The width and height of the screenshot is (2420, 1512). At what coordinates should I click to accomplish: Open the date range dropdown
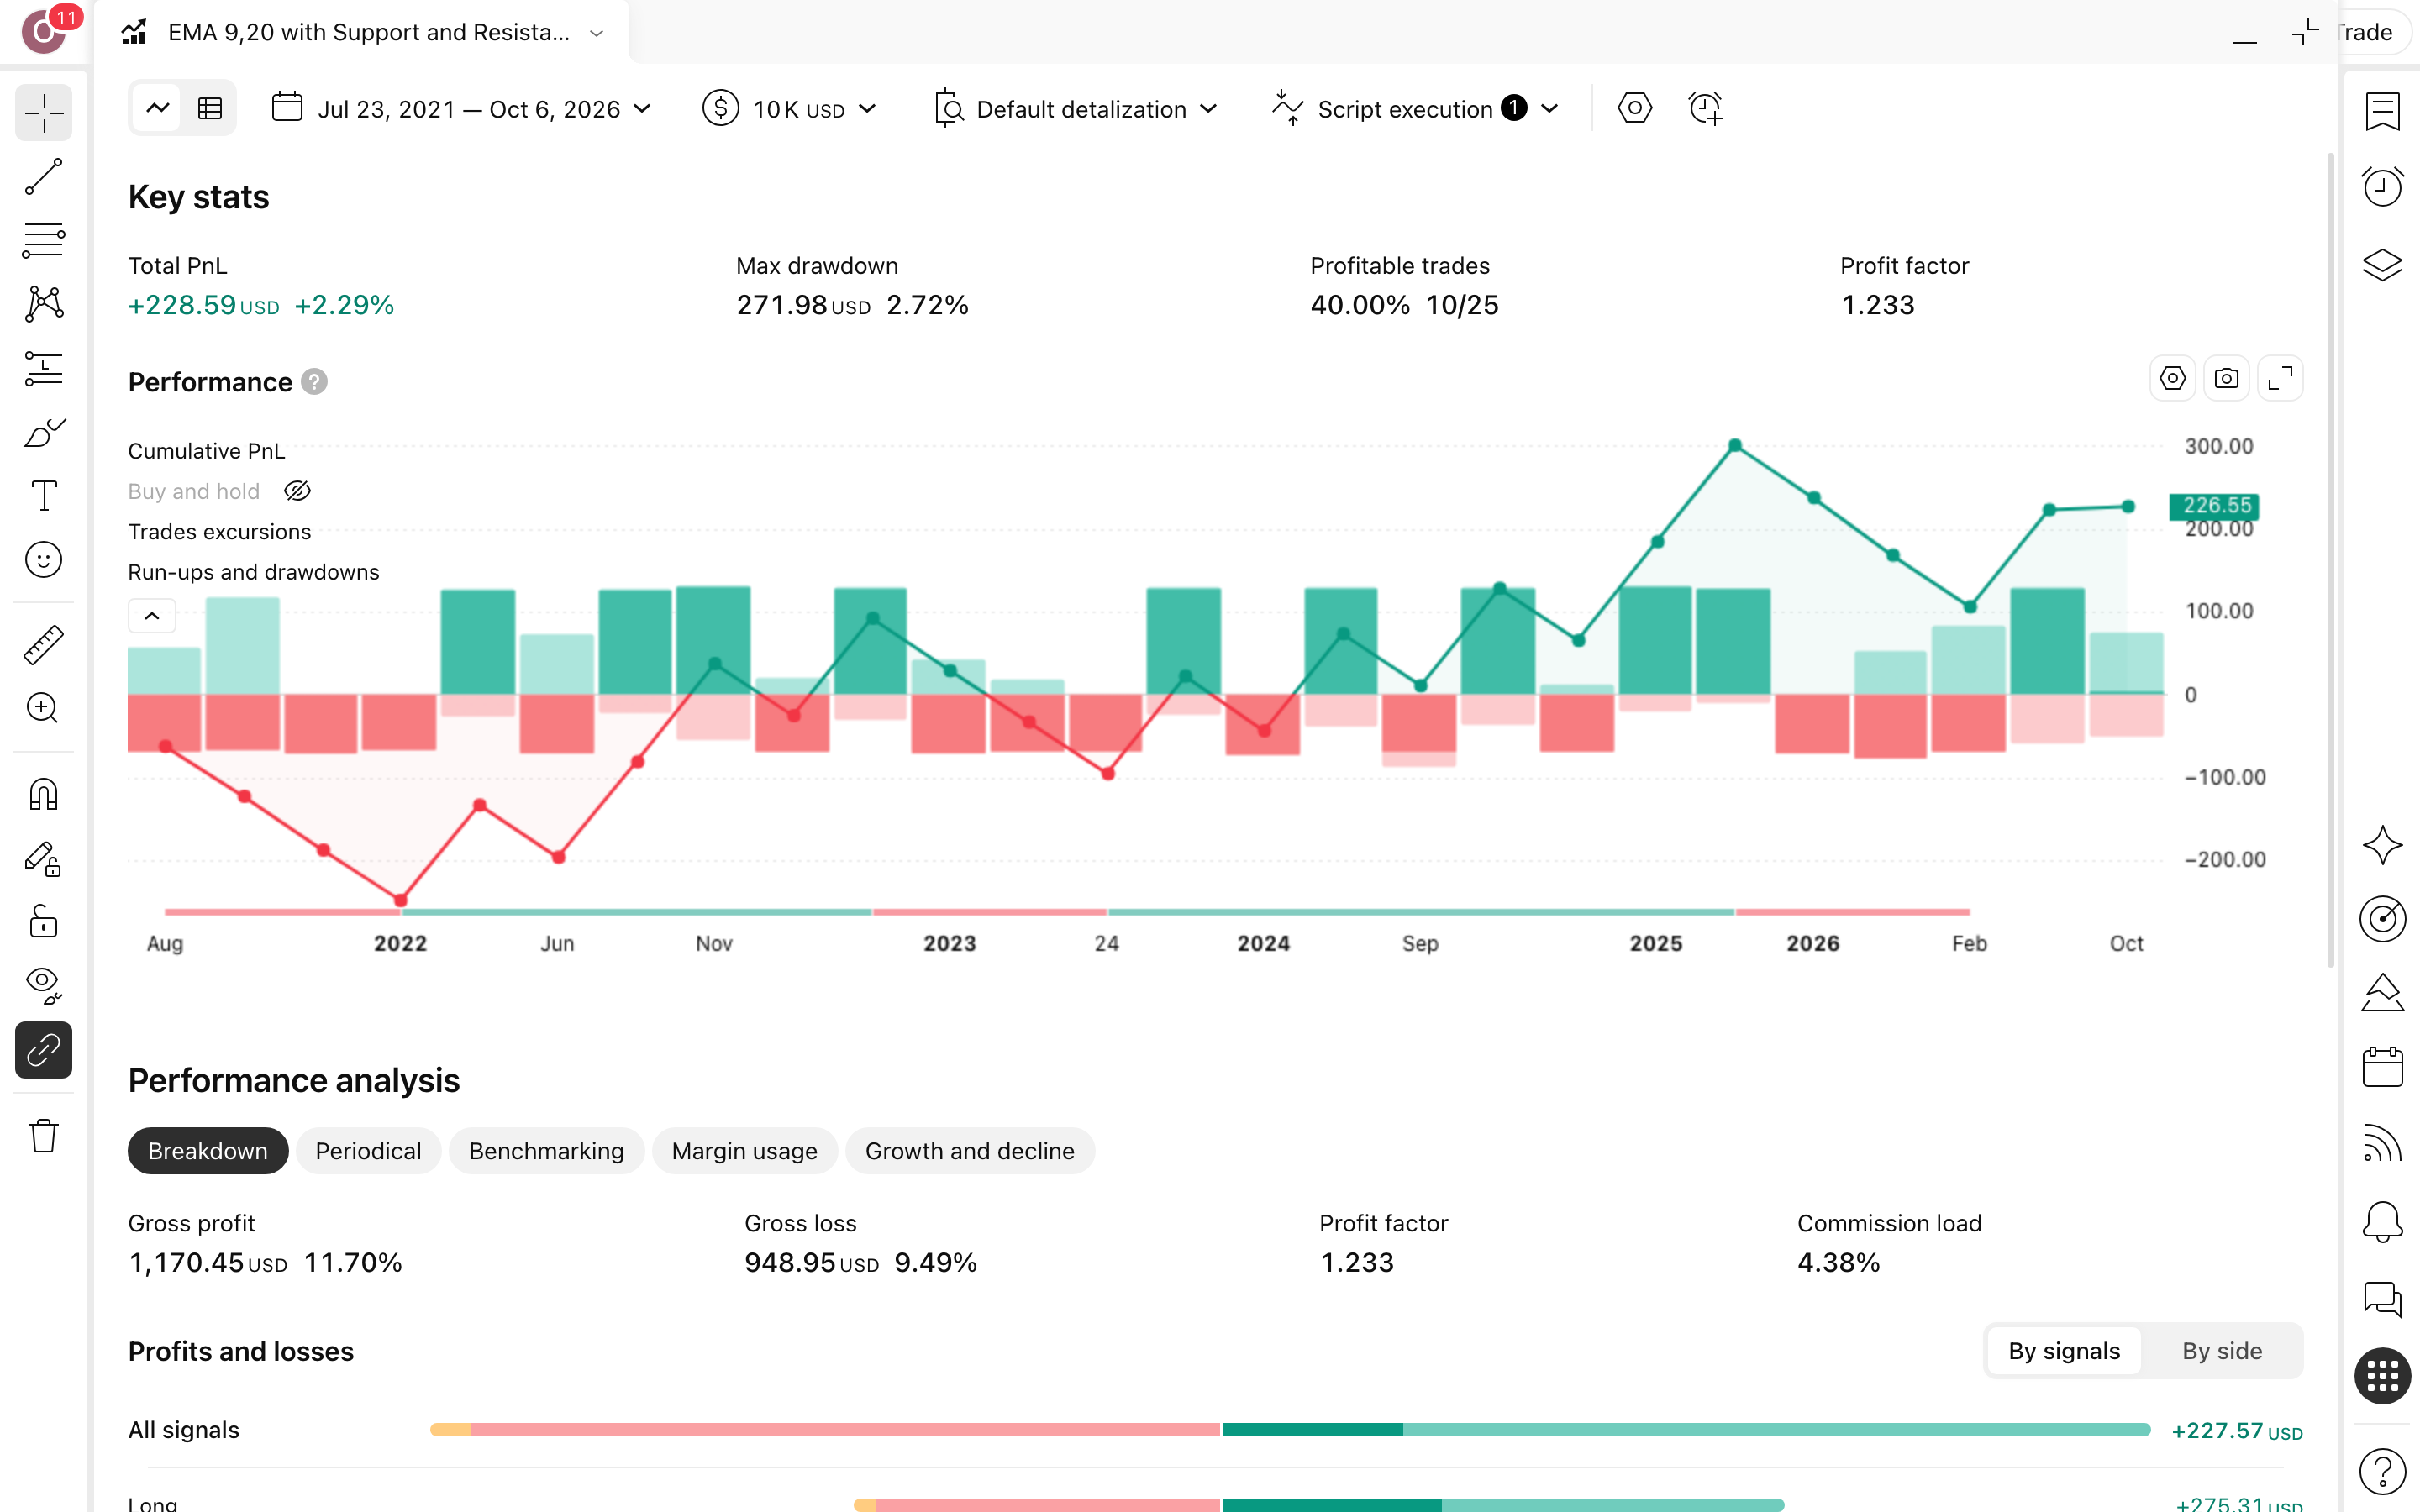(462, 109)
